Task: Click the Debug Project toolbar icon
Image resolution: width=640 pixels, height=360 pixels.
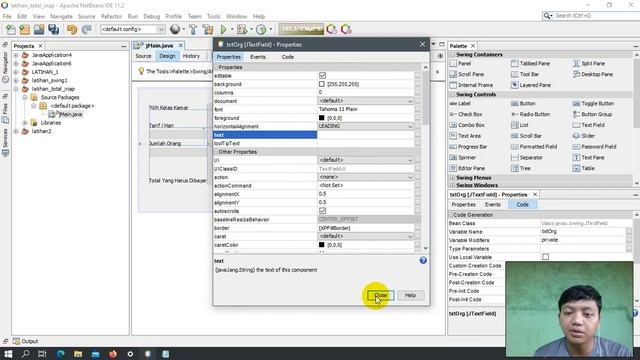Action: [242, 29]
